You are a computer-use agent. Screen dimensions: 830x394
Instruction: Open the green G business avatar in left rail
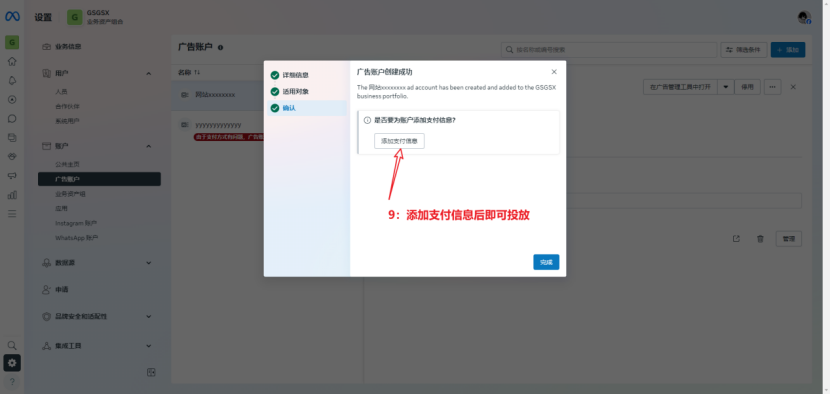(12, 42)
